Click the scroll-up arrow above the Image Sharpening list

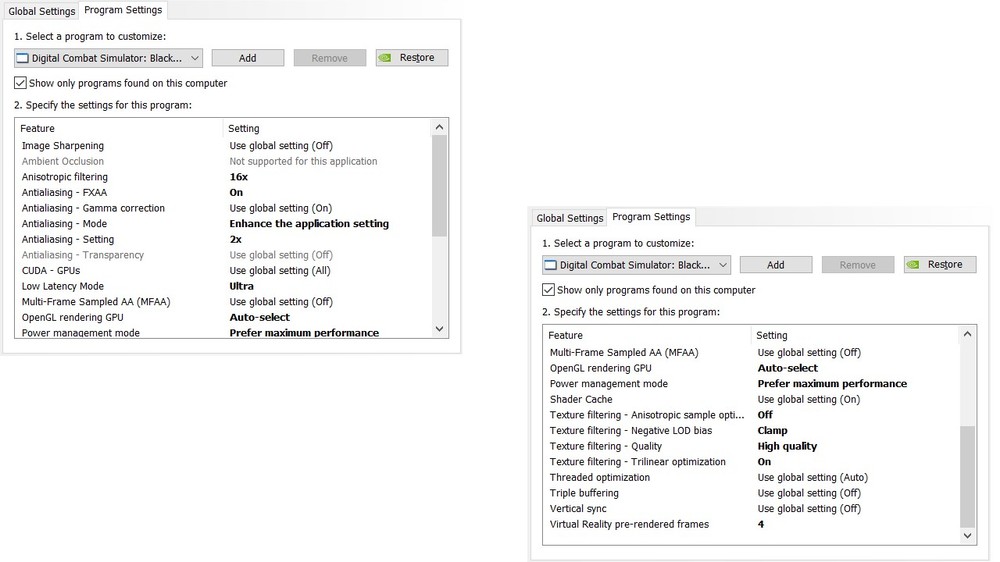440,128
